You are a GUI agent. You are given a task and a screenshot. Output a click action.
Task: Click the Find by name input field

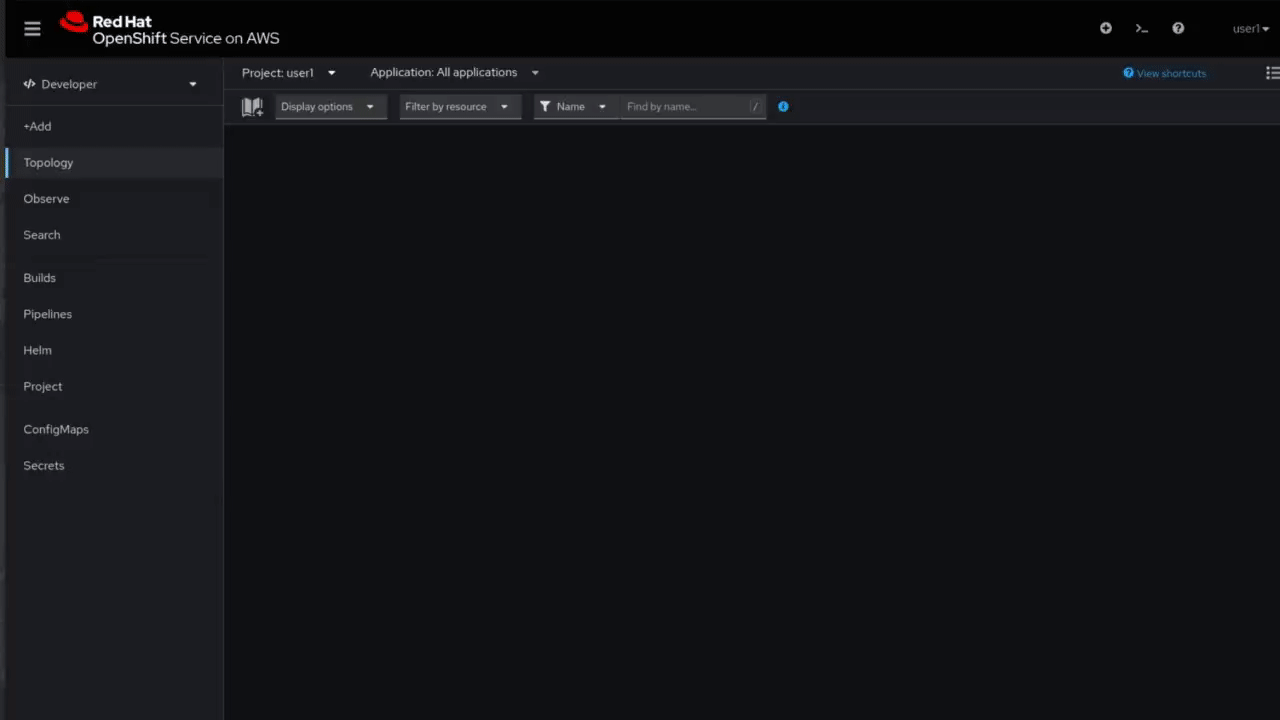point(685,106)
